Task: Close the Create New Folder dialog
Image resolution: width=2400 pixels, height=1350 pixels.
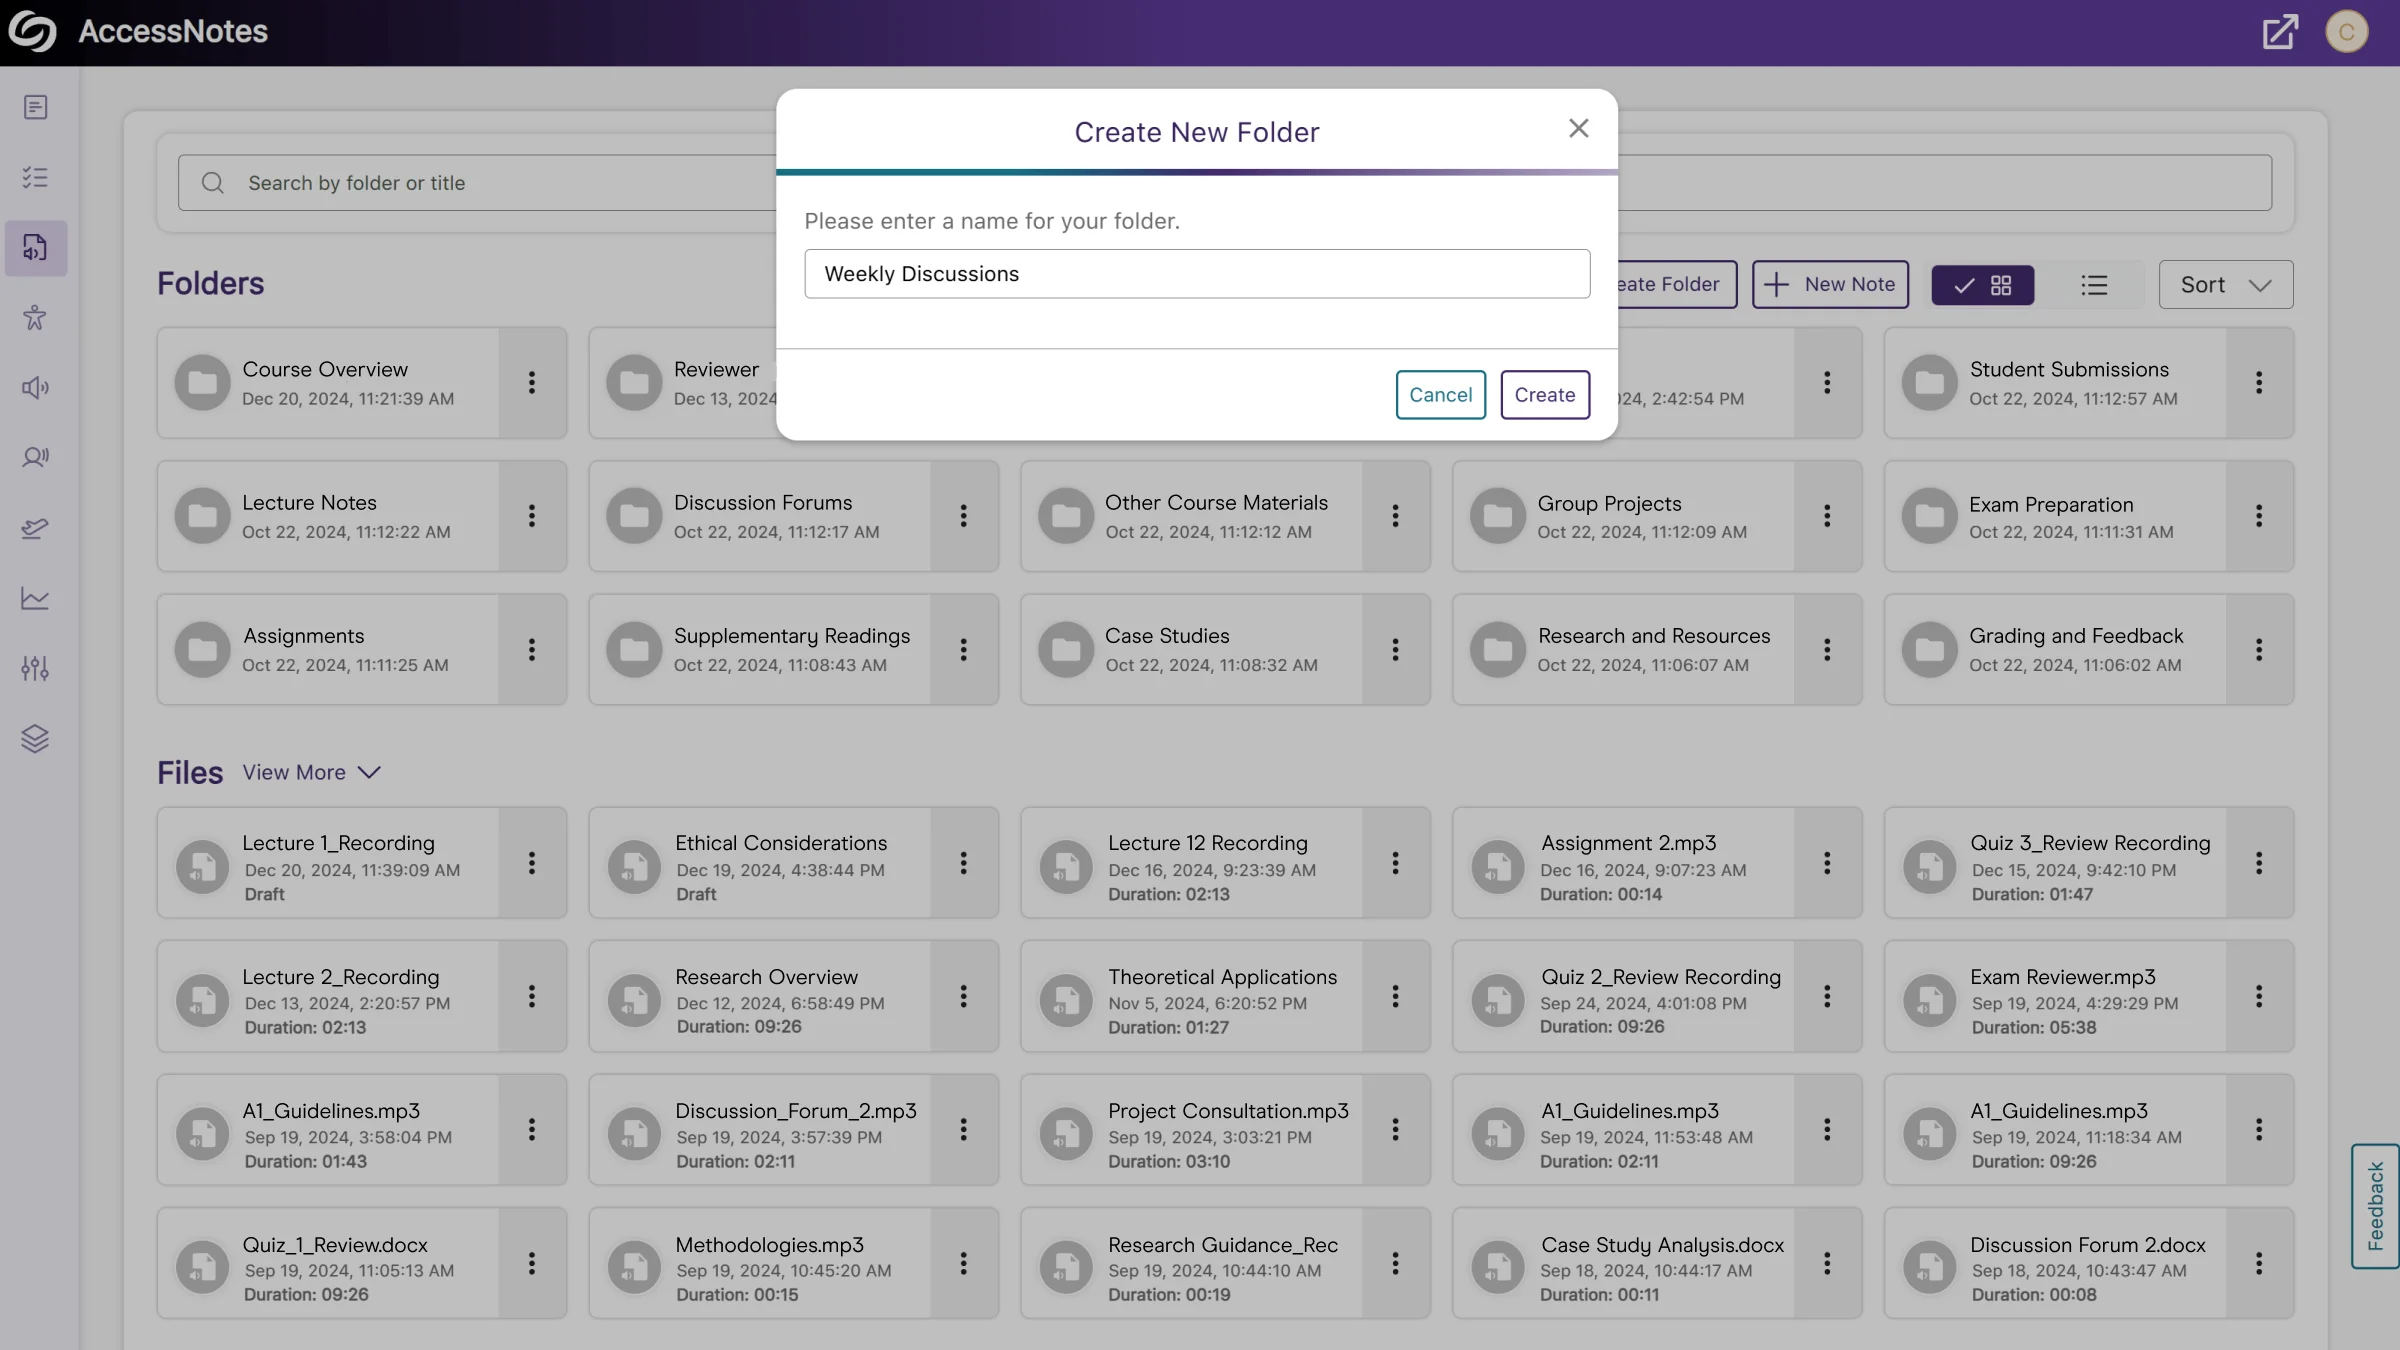Action: [x=1578, y=128]
